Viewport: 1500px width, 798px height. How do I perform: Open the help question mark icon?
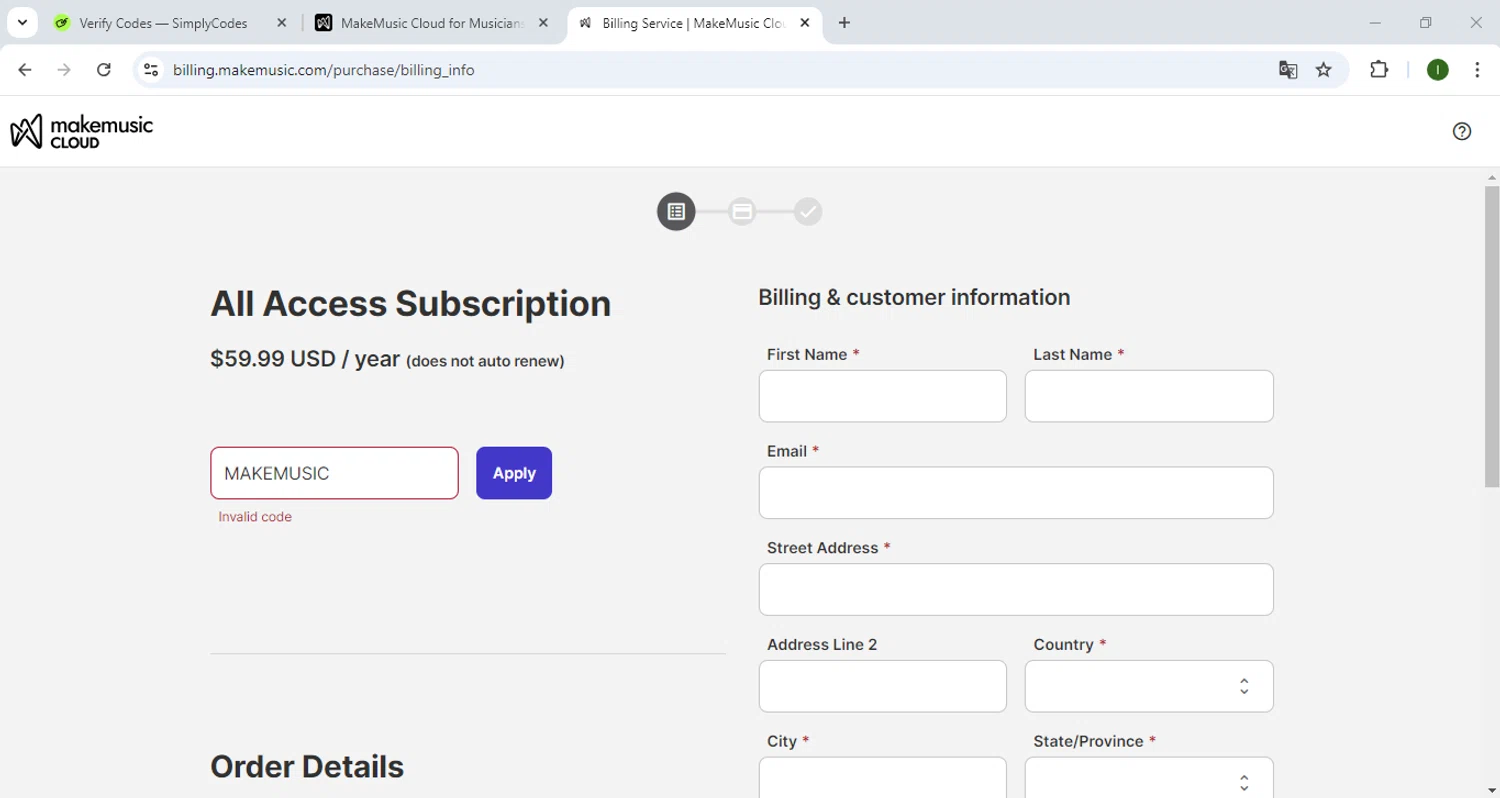point(1462,131)
